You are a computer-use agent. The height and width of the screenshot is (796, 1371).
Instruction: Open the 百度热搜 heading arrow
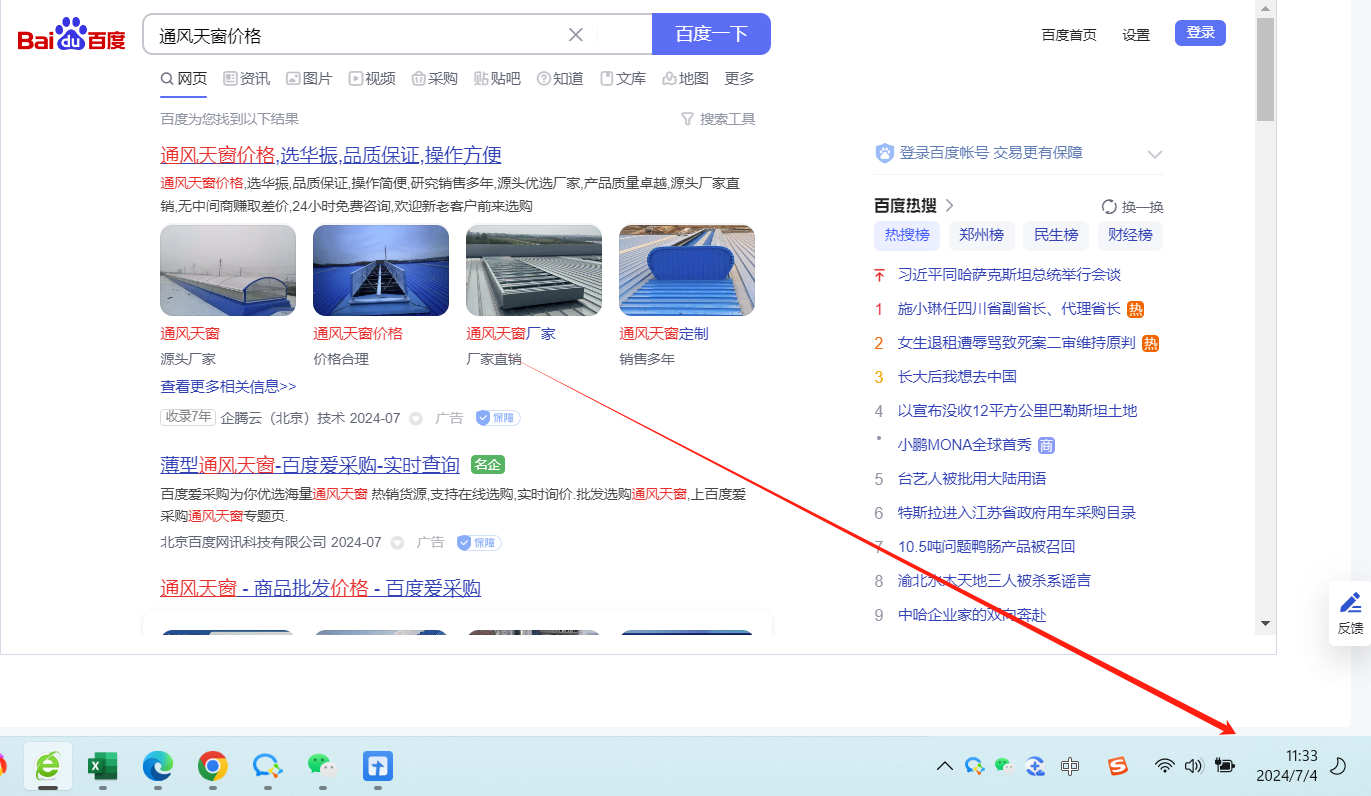tap(949, 206)
